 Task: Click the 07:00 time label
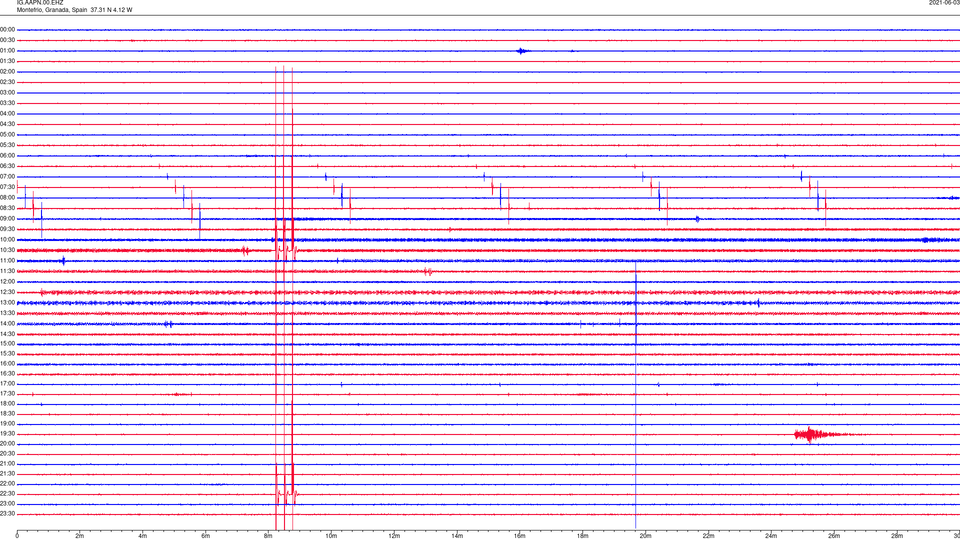[7, 176]
